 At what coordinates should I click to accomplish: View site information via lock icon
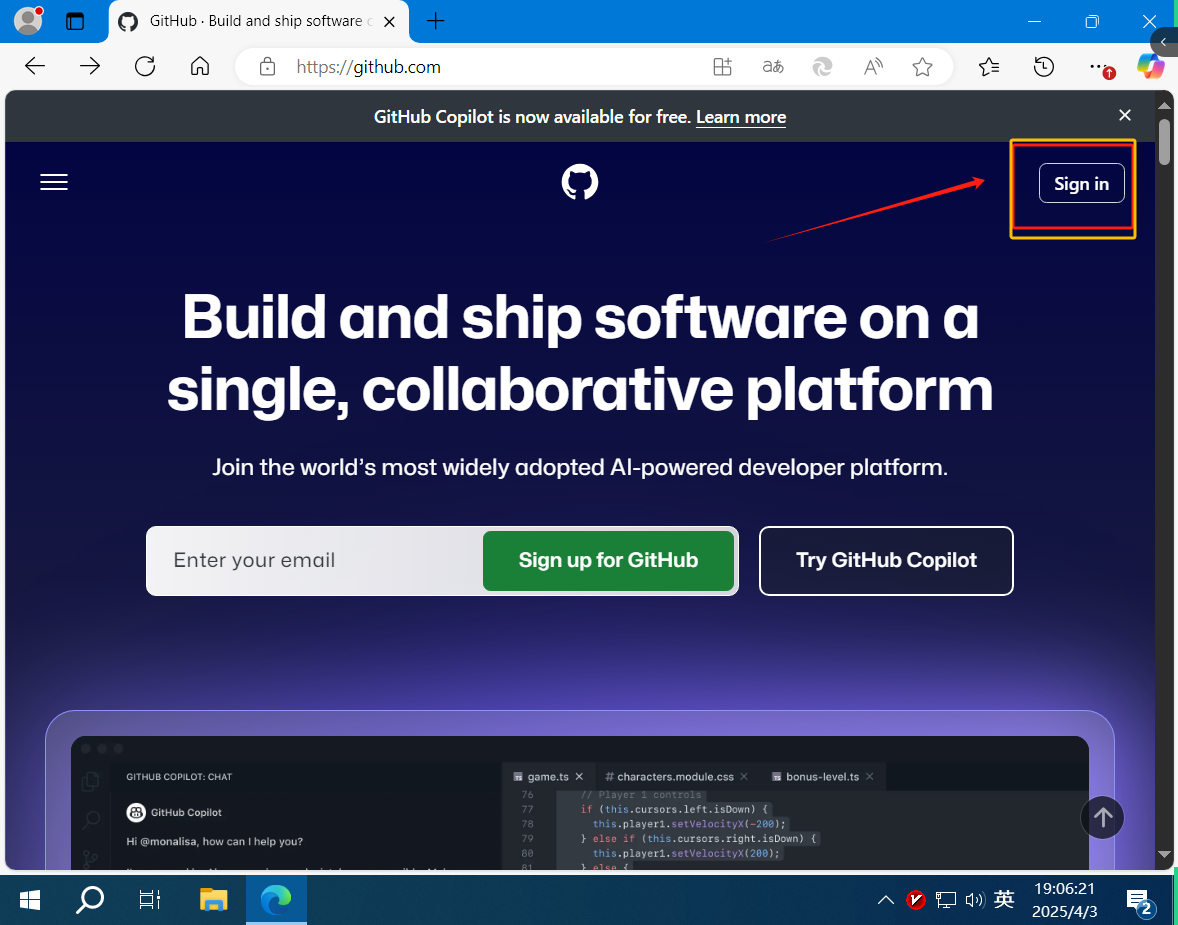(x=267, y=67)
